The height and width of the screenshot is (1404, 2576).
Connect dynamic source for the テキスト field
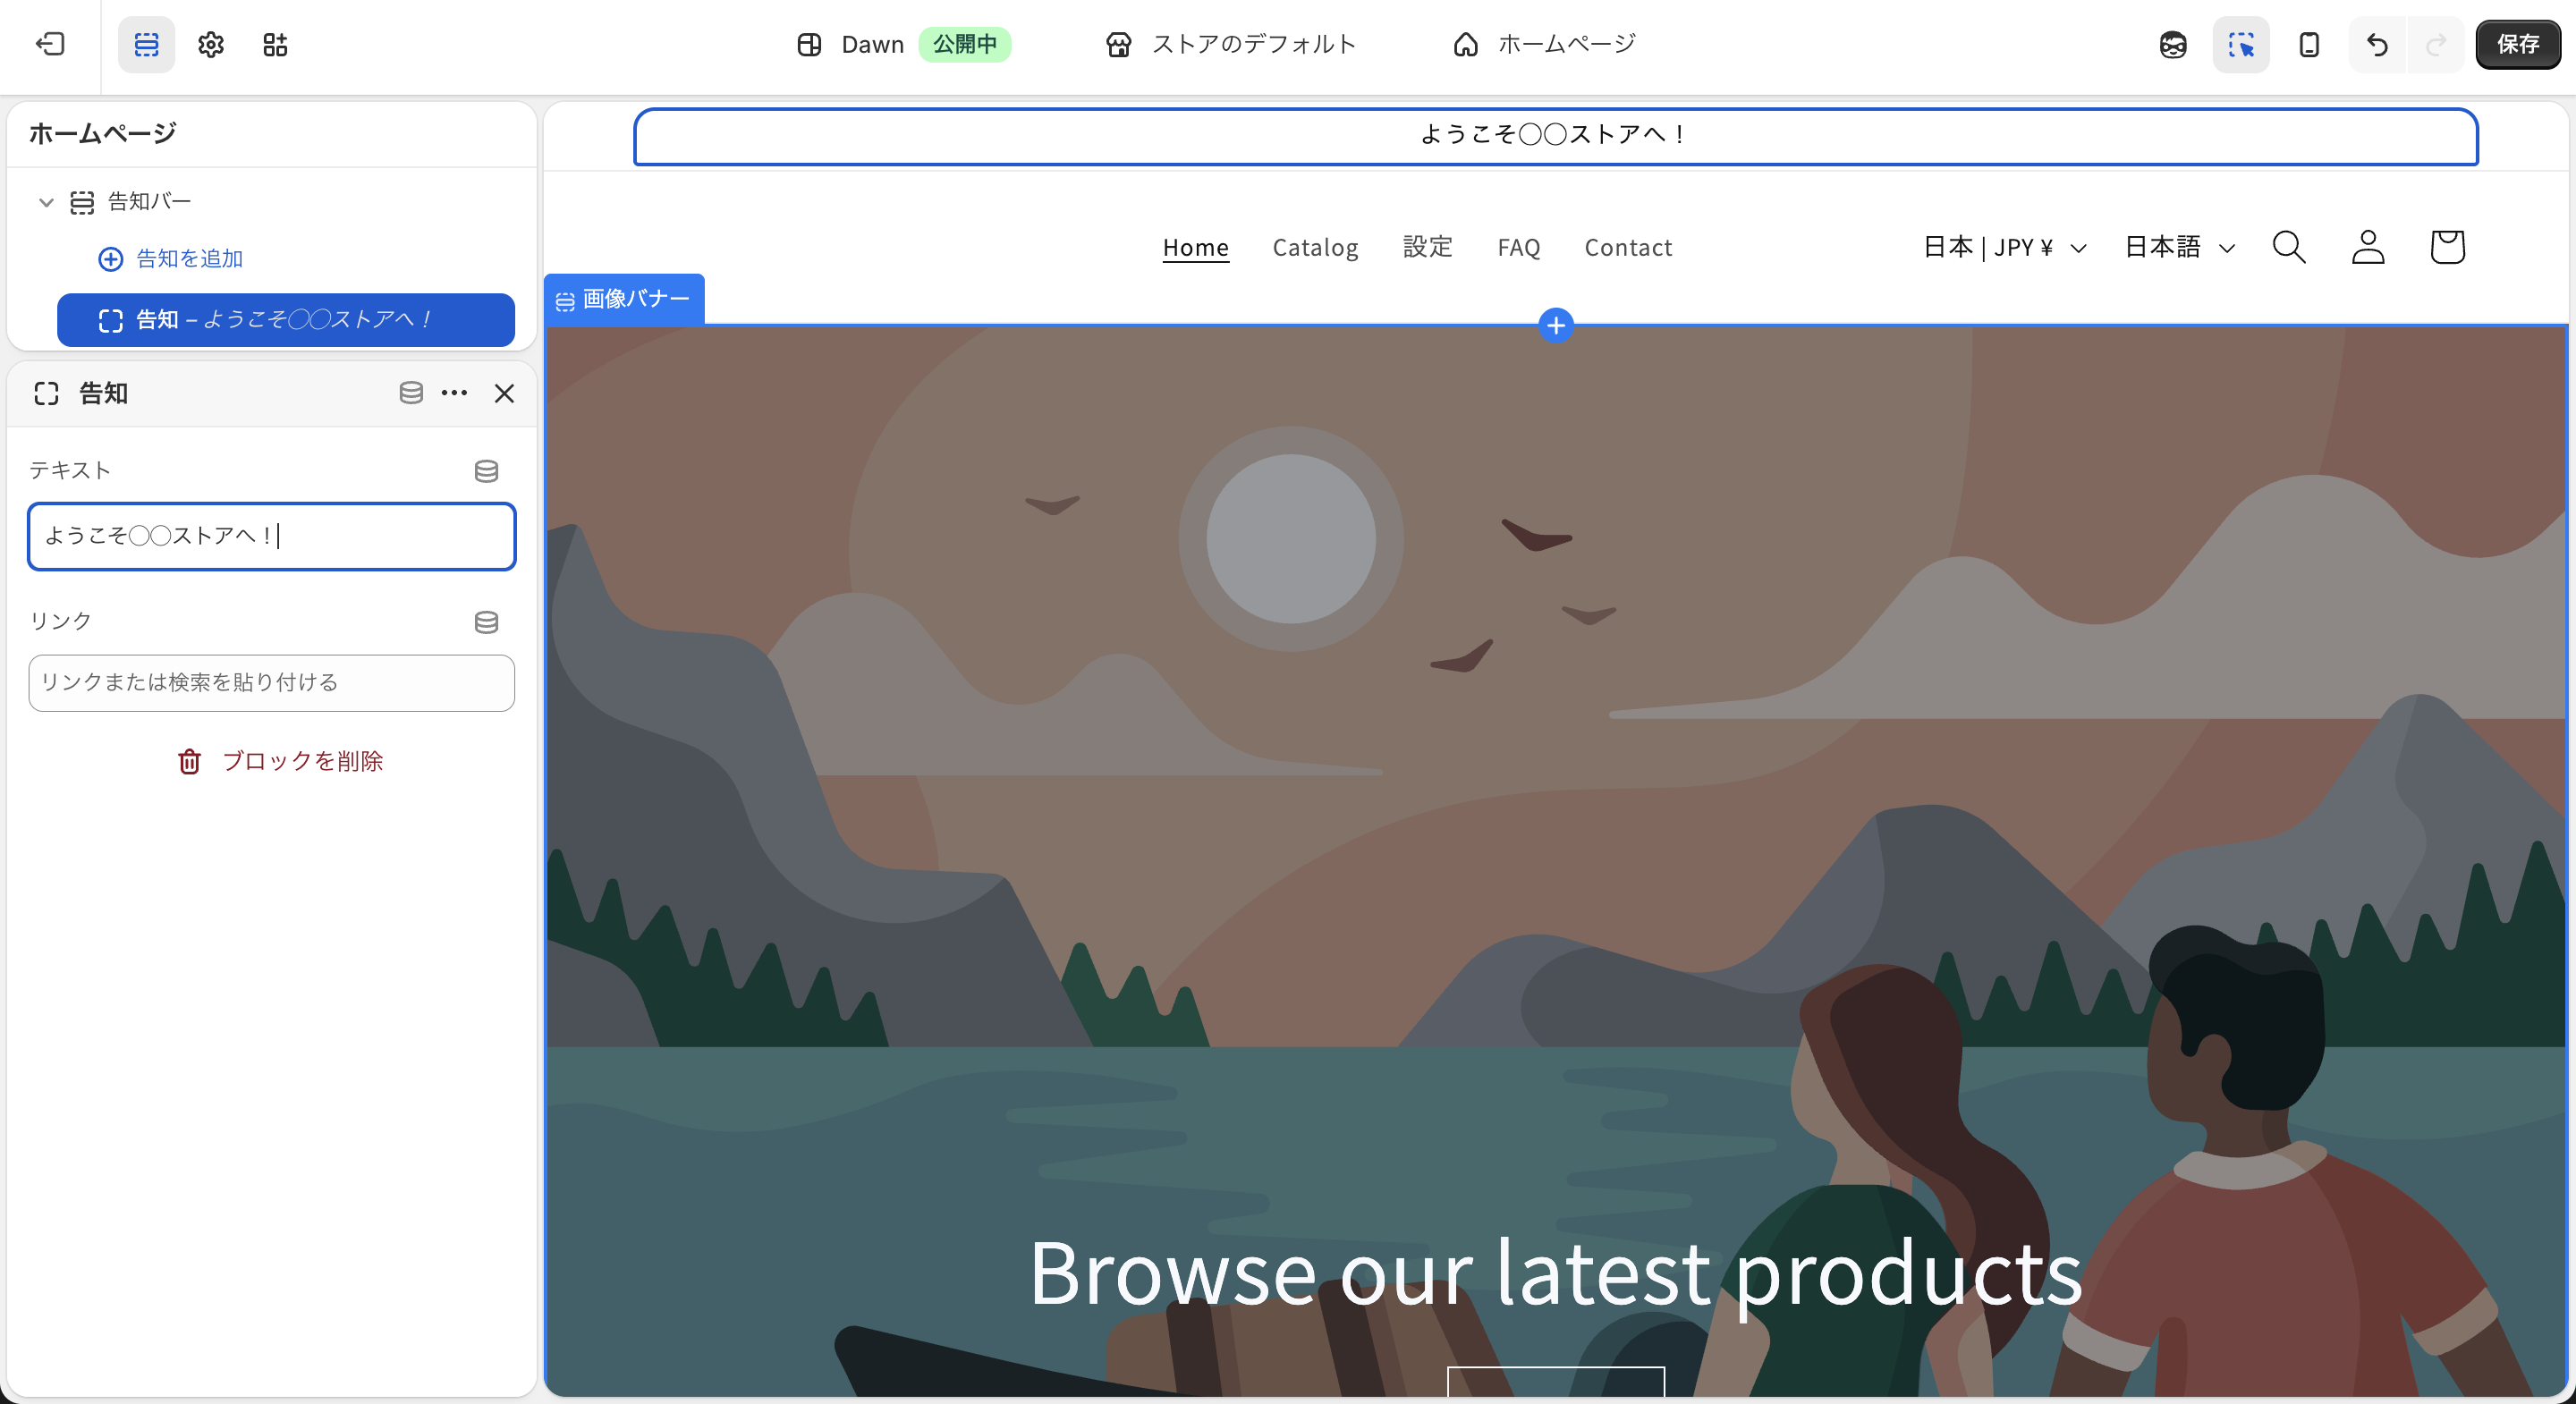click(x=486, y=471)
